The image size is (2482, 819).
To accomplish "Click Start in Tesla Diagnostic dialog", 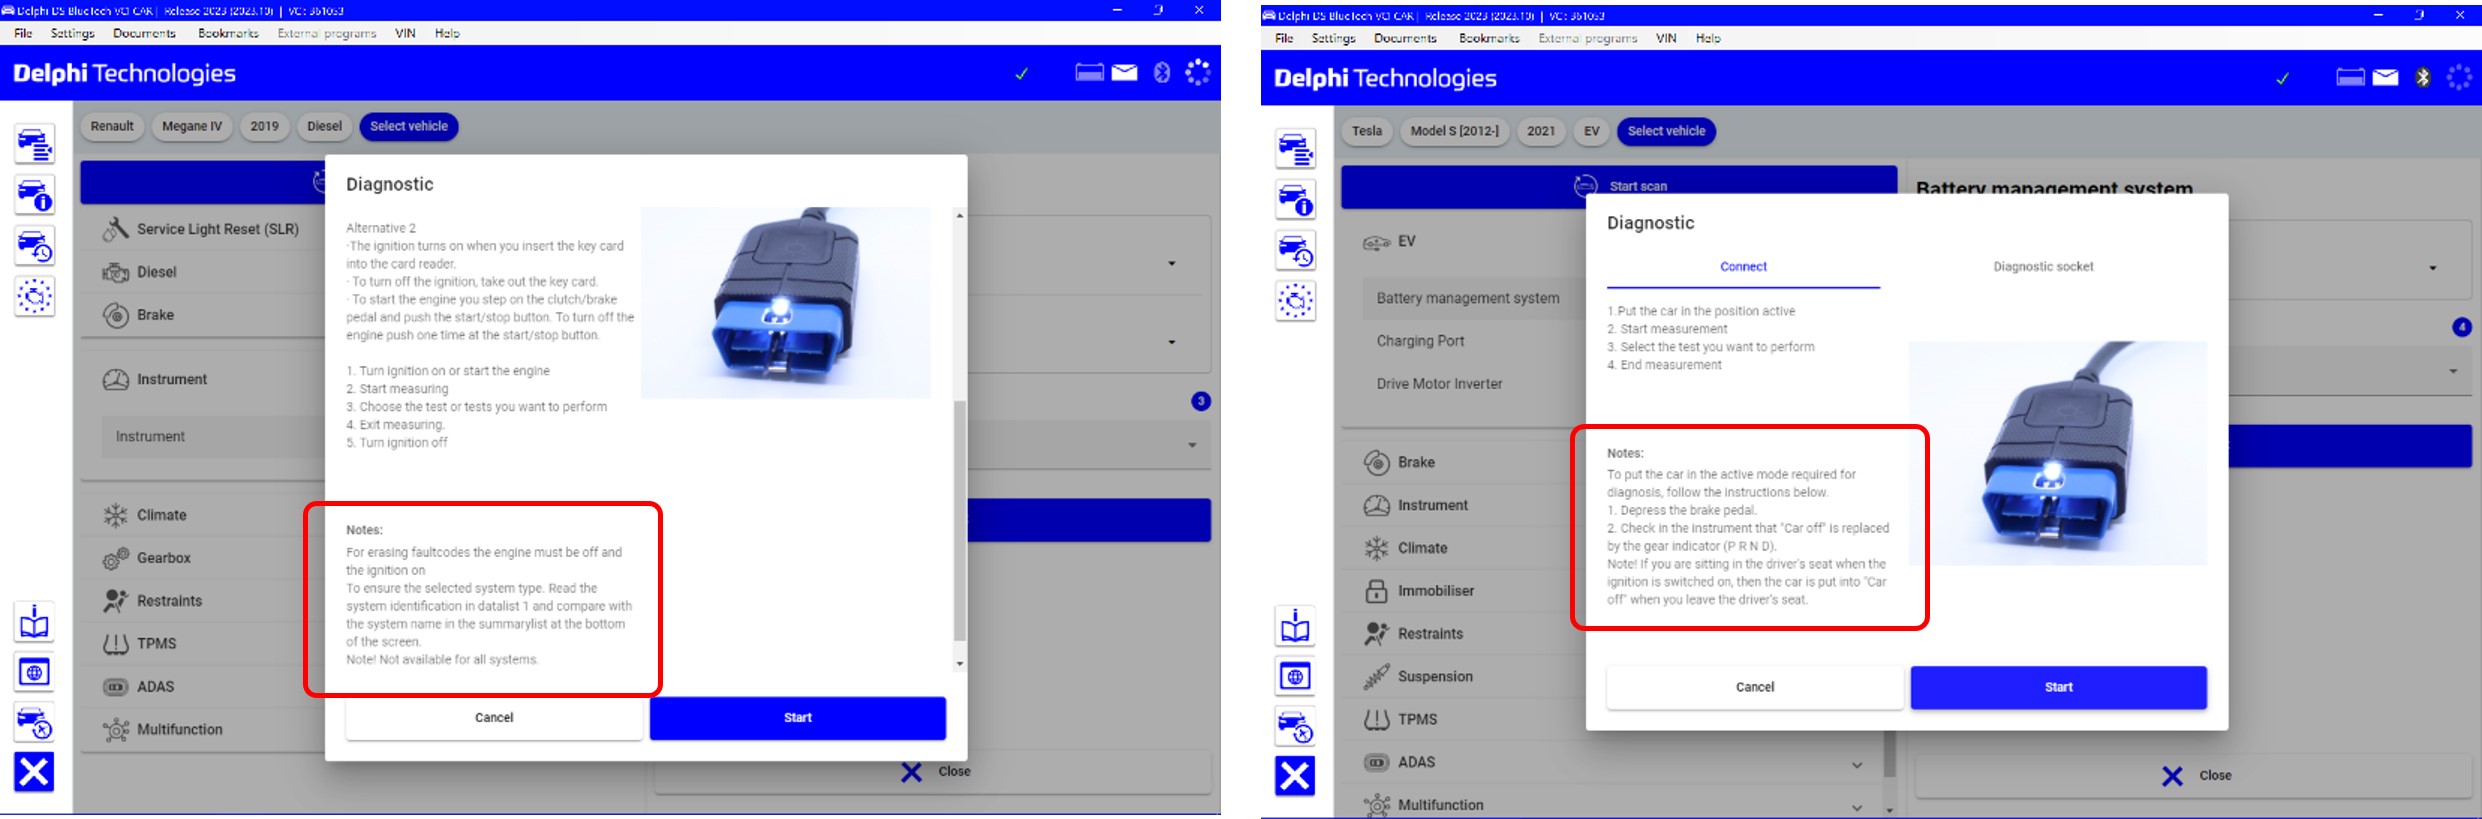I will pyautogui.click(x=2059, y=688).
